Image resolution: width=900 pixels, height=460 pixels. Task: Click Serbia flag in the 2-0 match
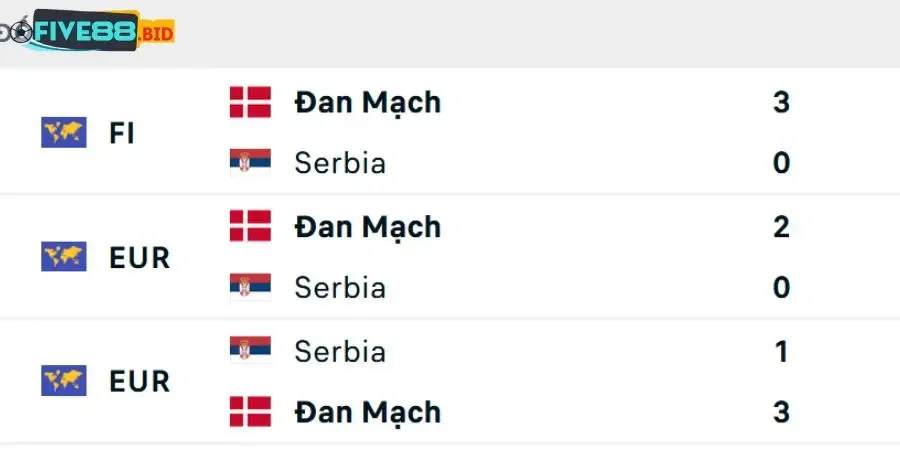(250, 288)
